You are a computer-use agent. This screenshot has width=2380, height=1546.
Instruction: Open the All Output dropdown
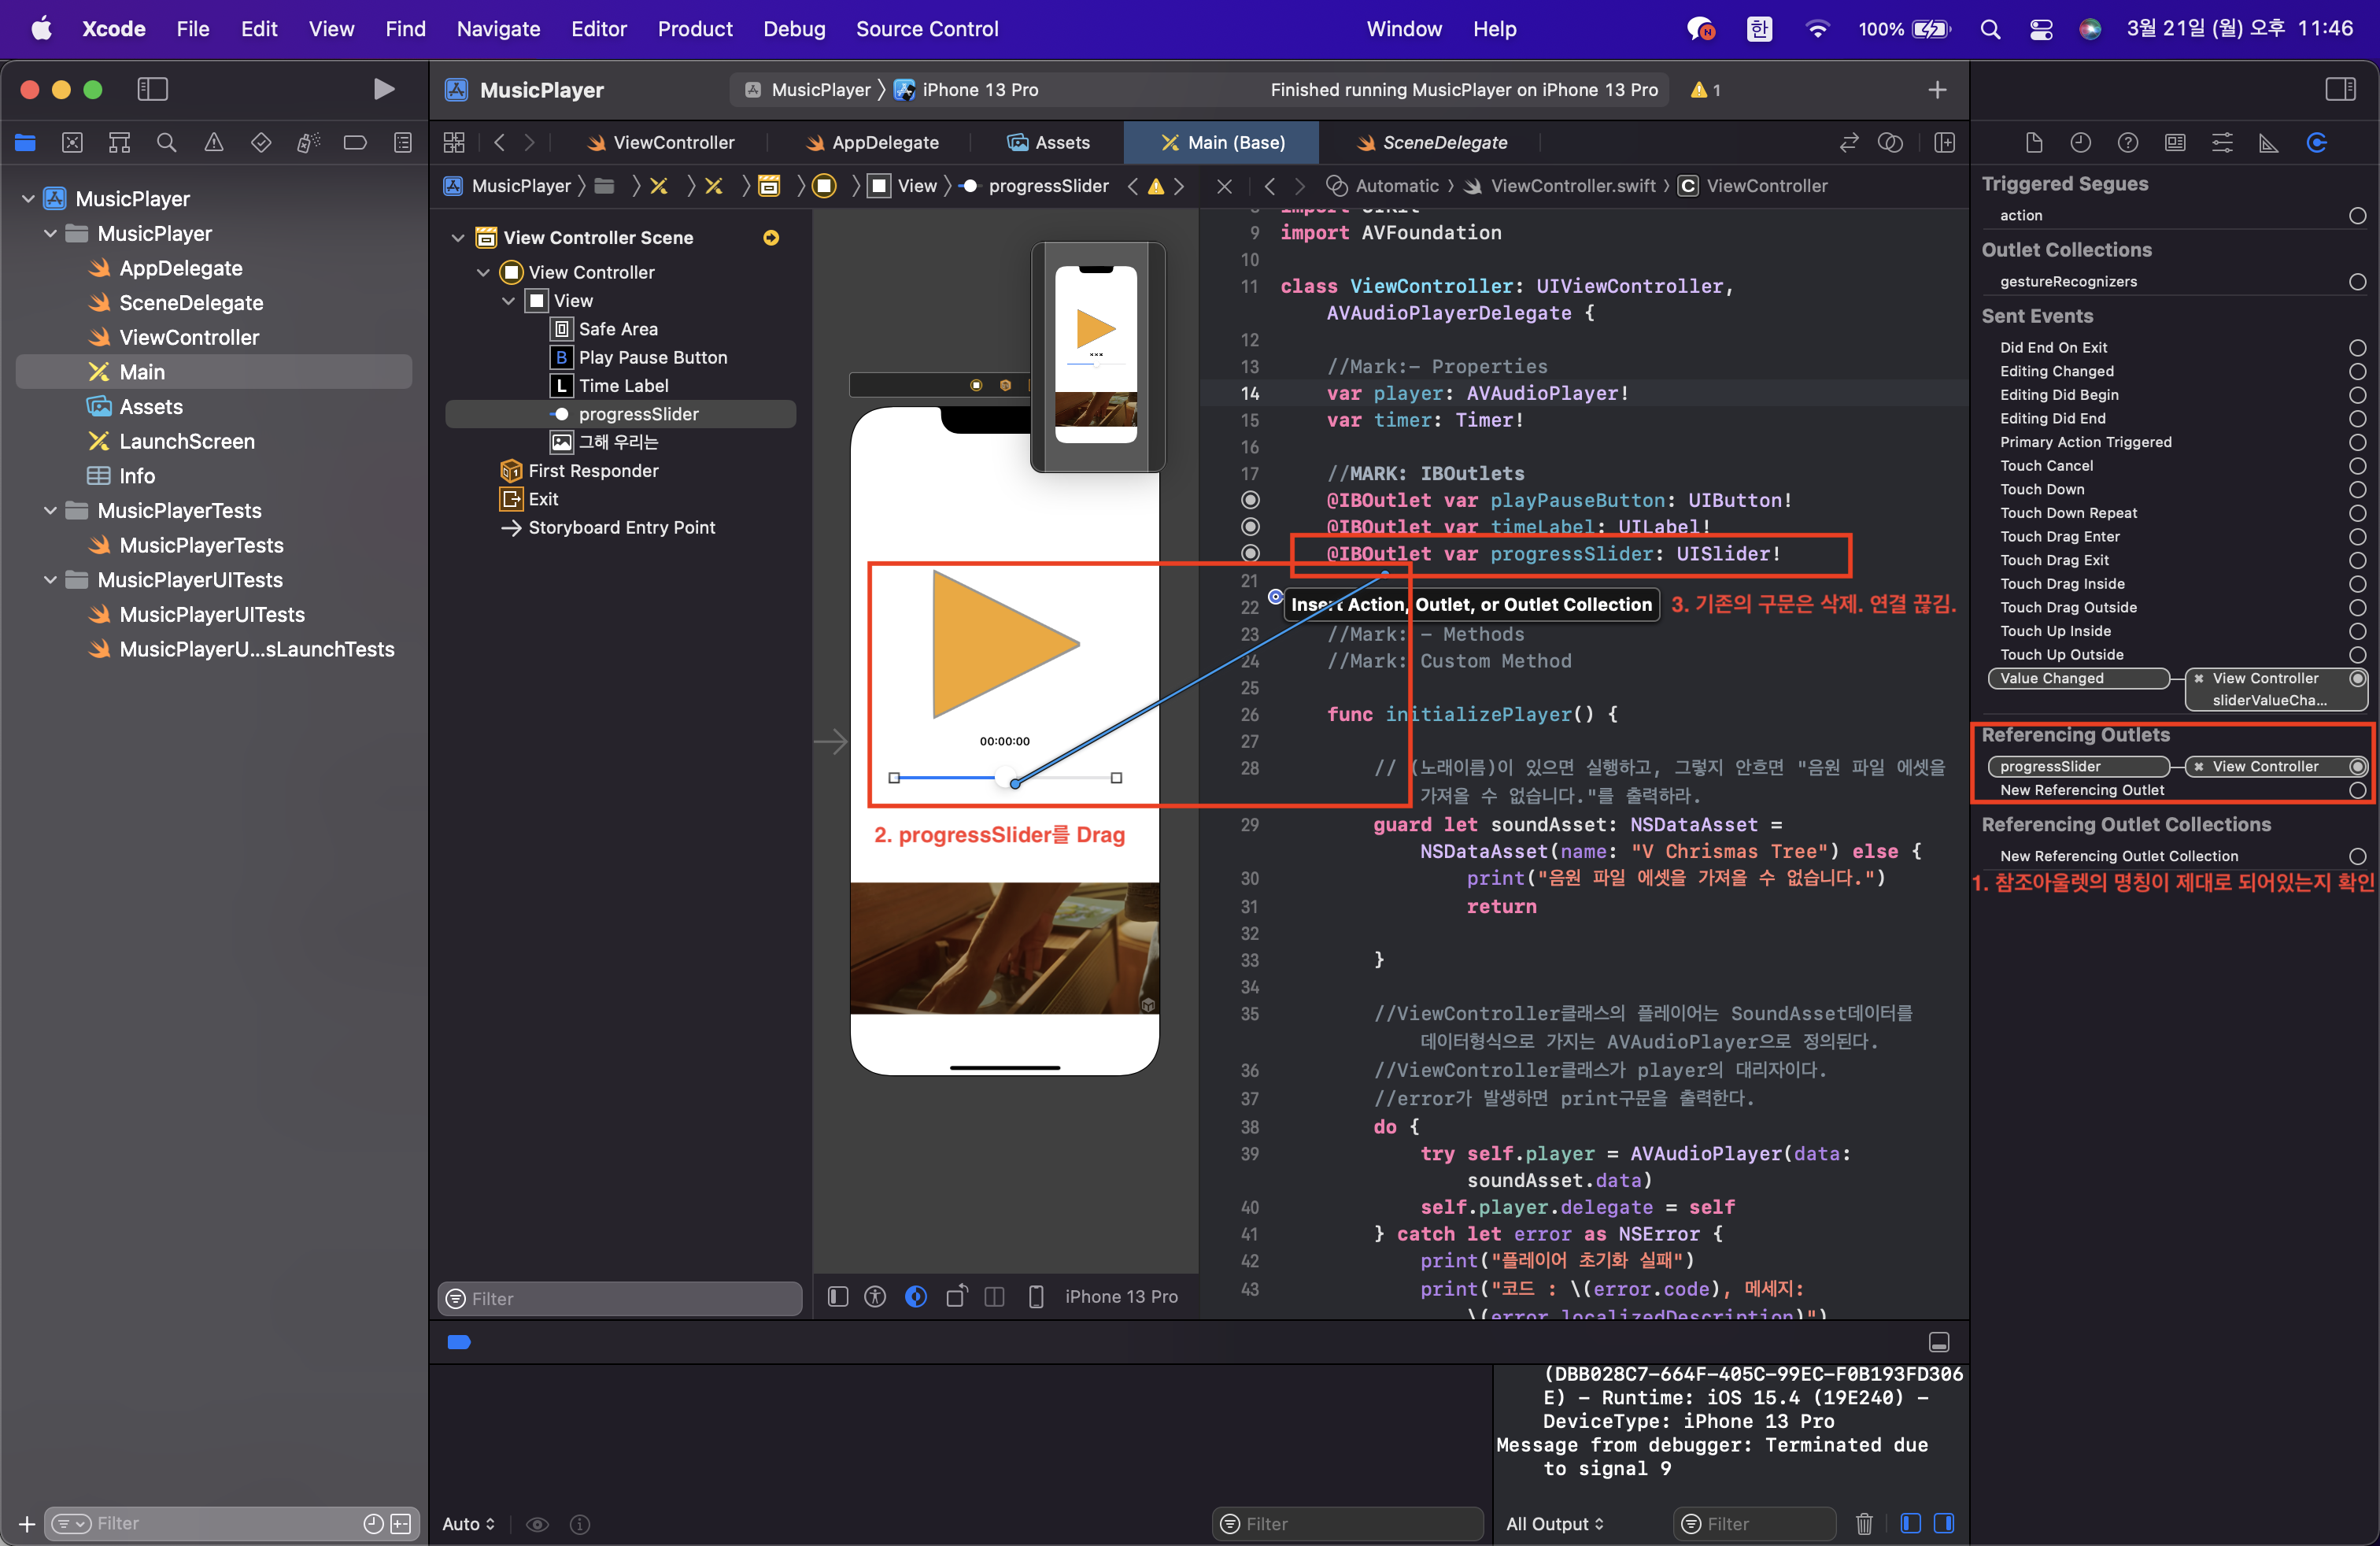(1554, 1523)
